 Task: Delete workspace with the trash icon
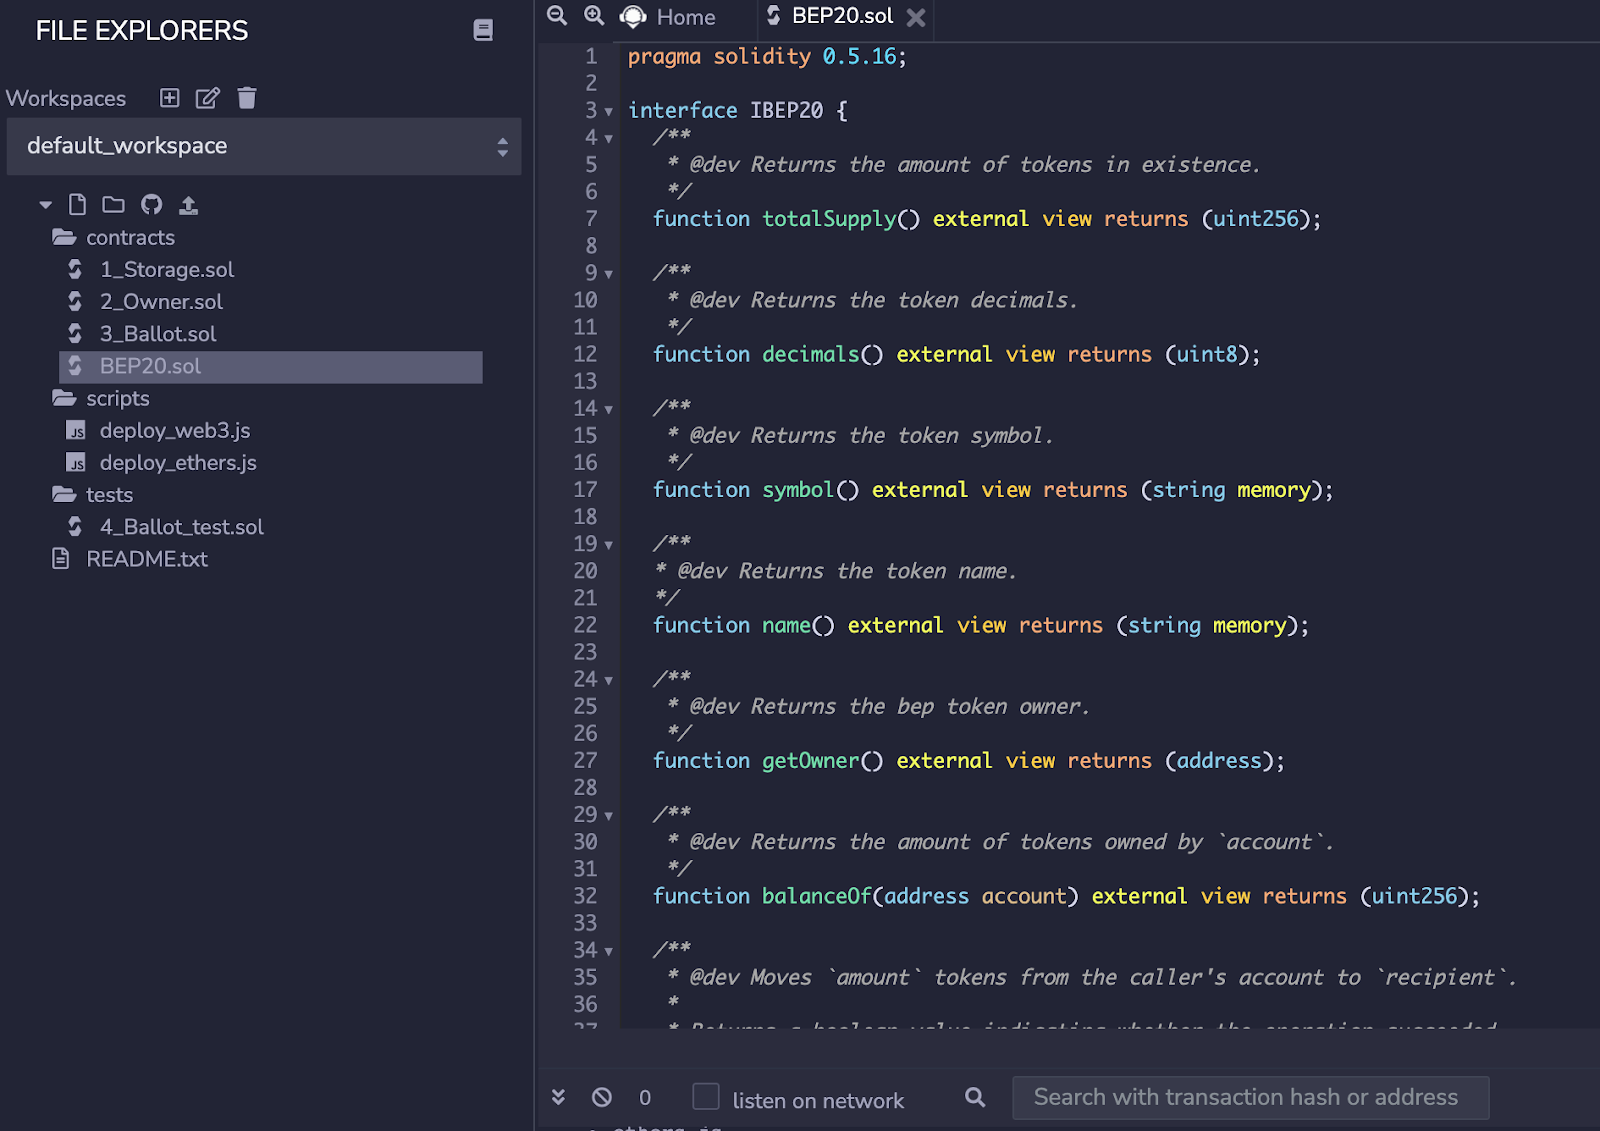click(247, 98)
